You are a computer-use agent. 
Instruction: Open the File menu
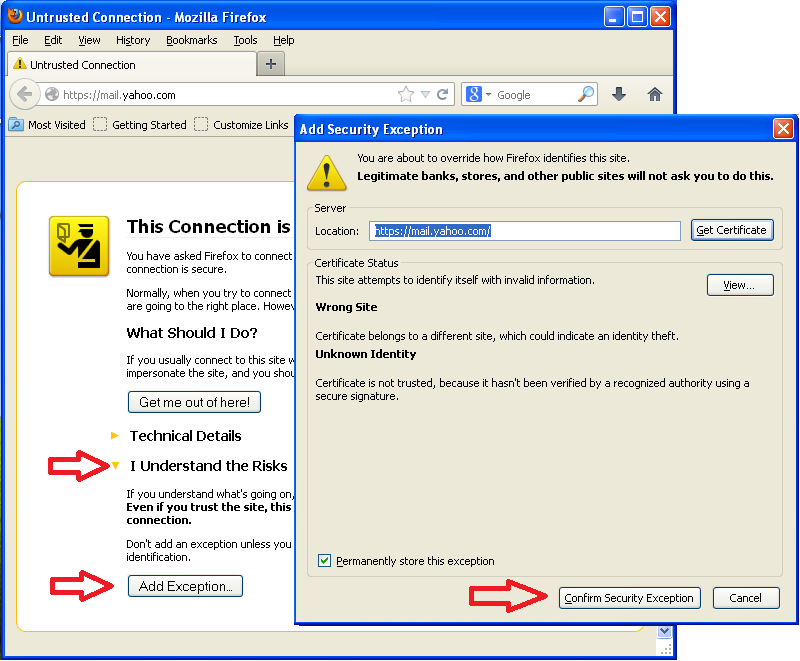click(x=20, y=40)
